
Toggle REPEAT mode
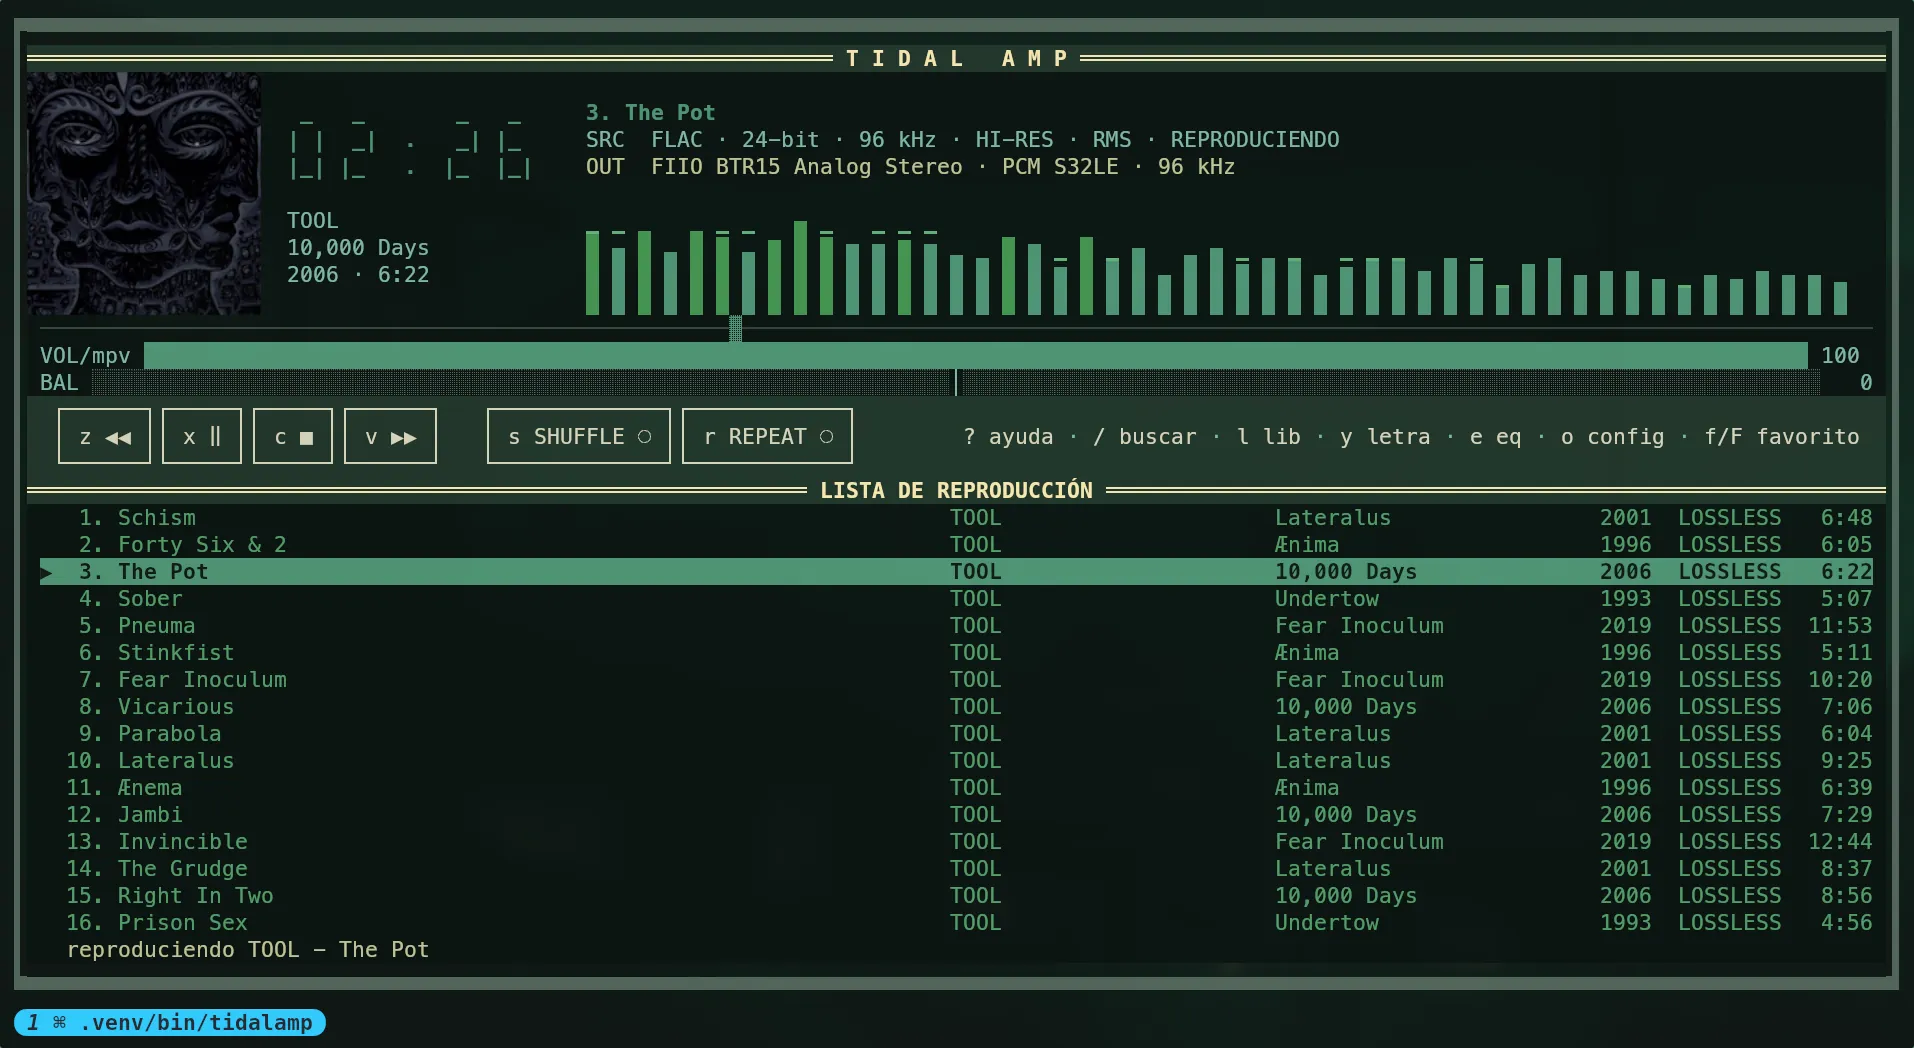[x=767, y=436]
